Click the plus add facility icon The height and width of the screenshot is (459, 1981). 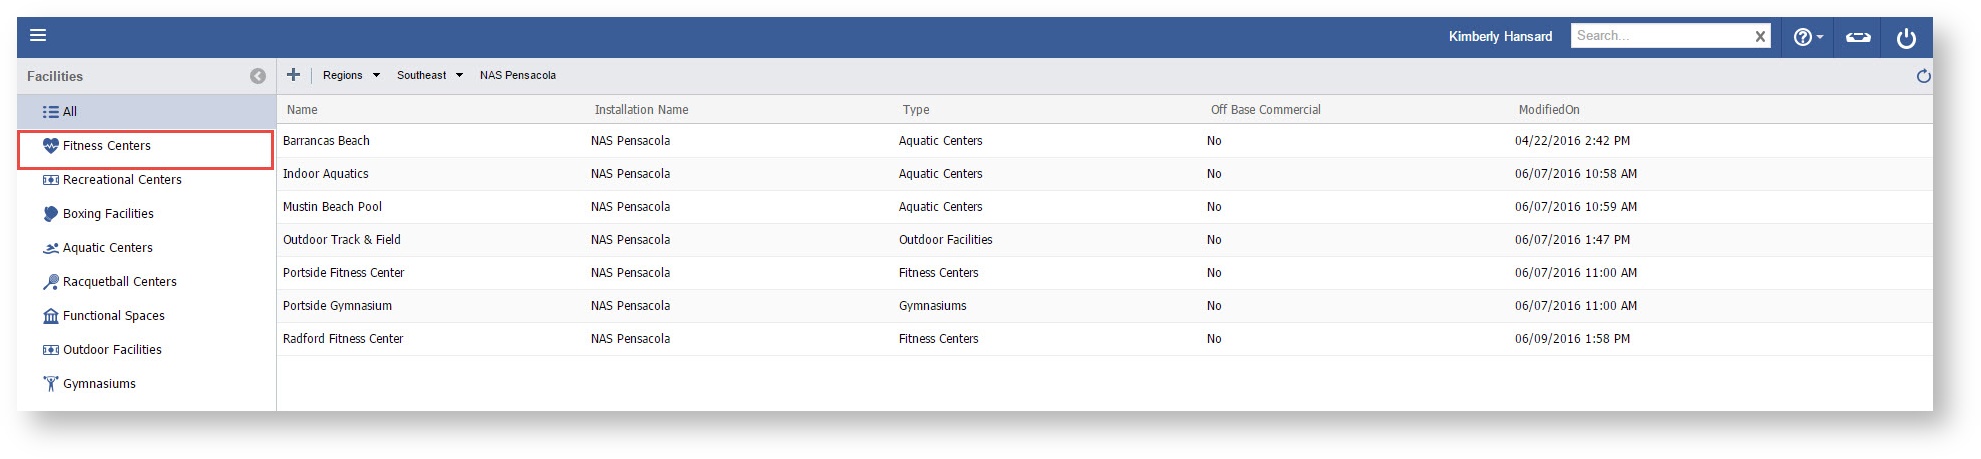[293, 75]
